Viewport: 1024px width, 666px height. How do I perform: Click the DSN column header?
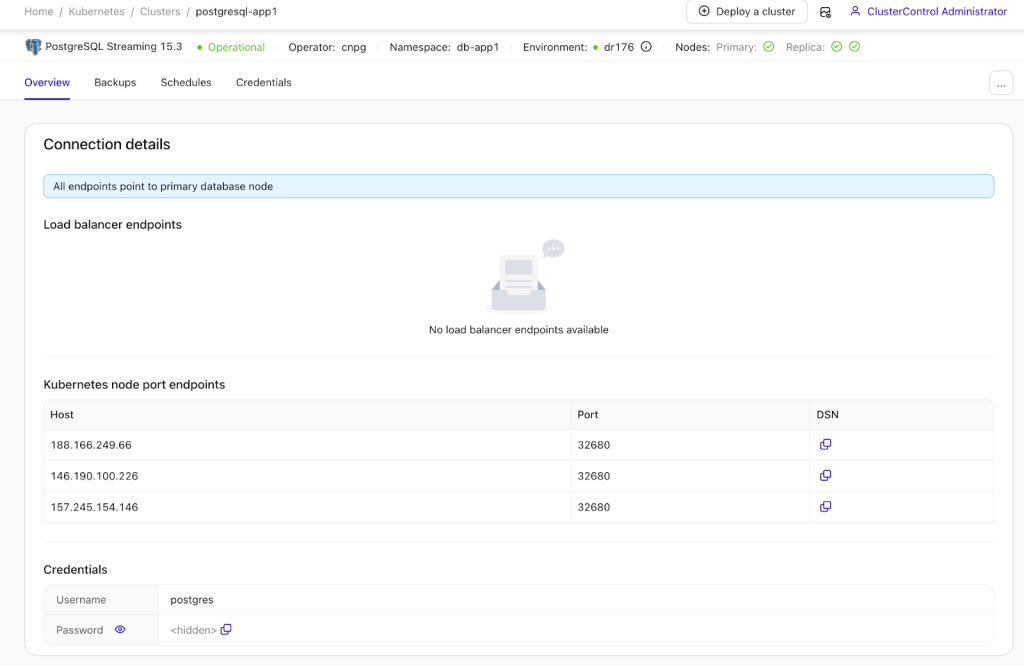[902, 415]
